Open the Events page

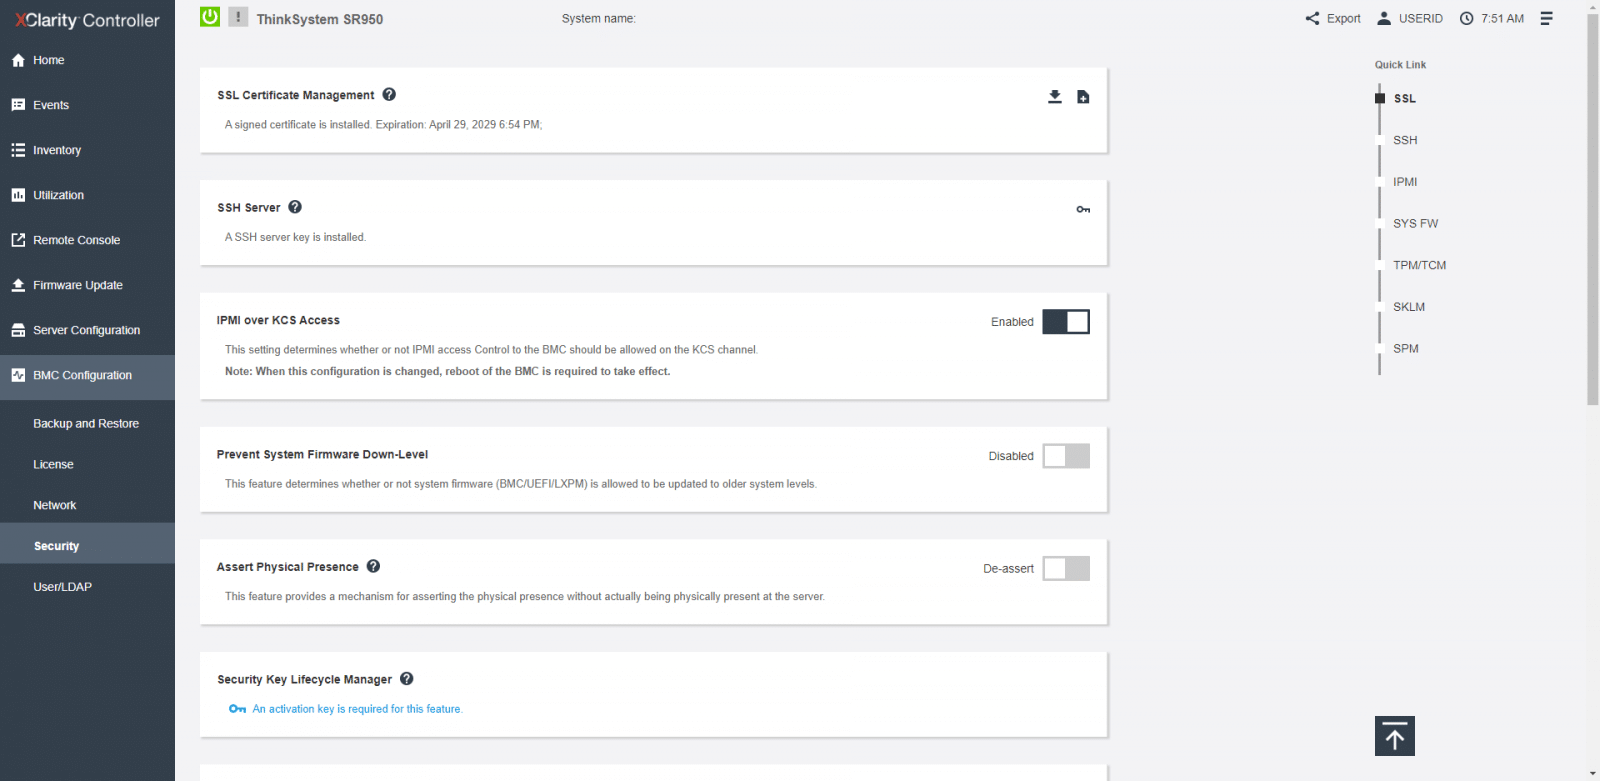click(87, 105)
